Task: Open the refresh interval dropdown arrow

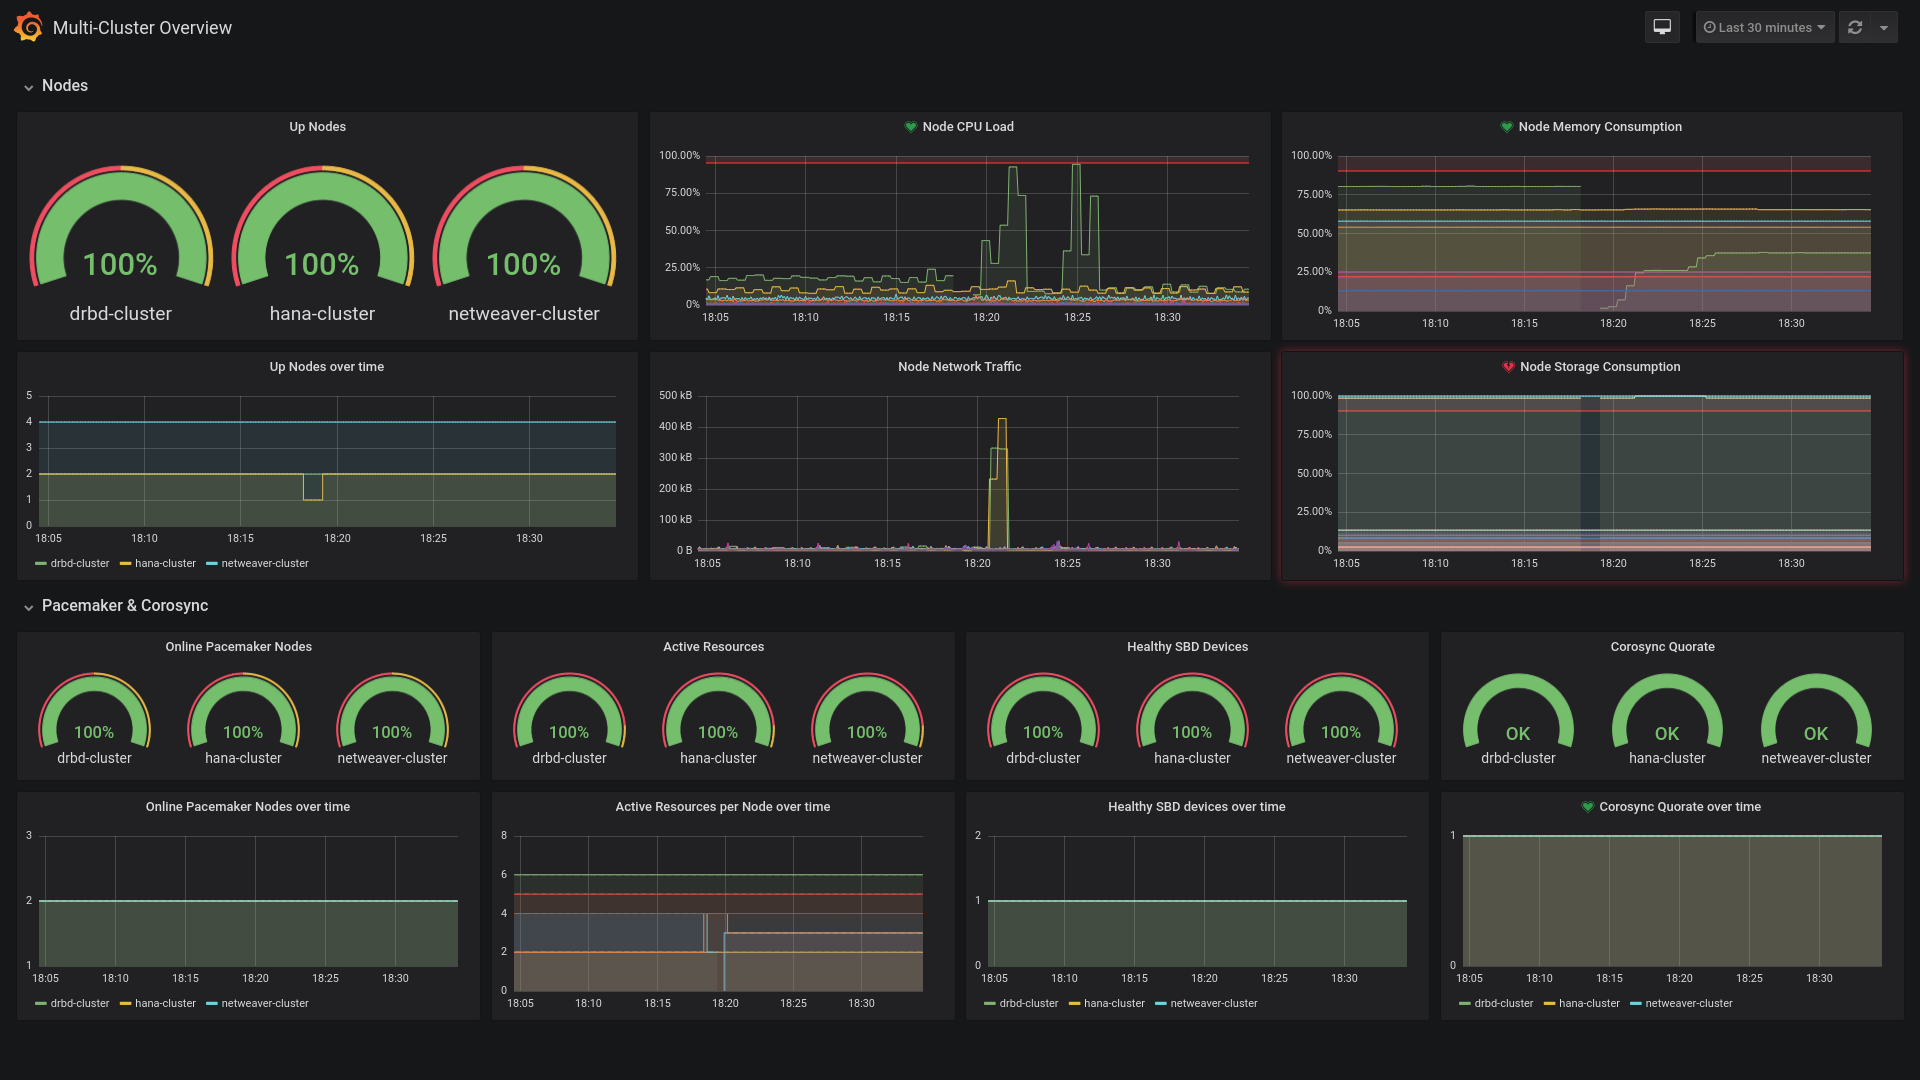Action: (x=1884, y=27)
